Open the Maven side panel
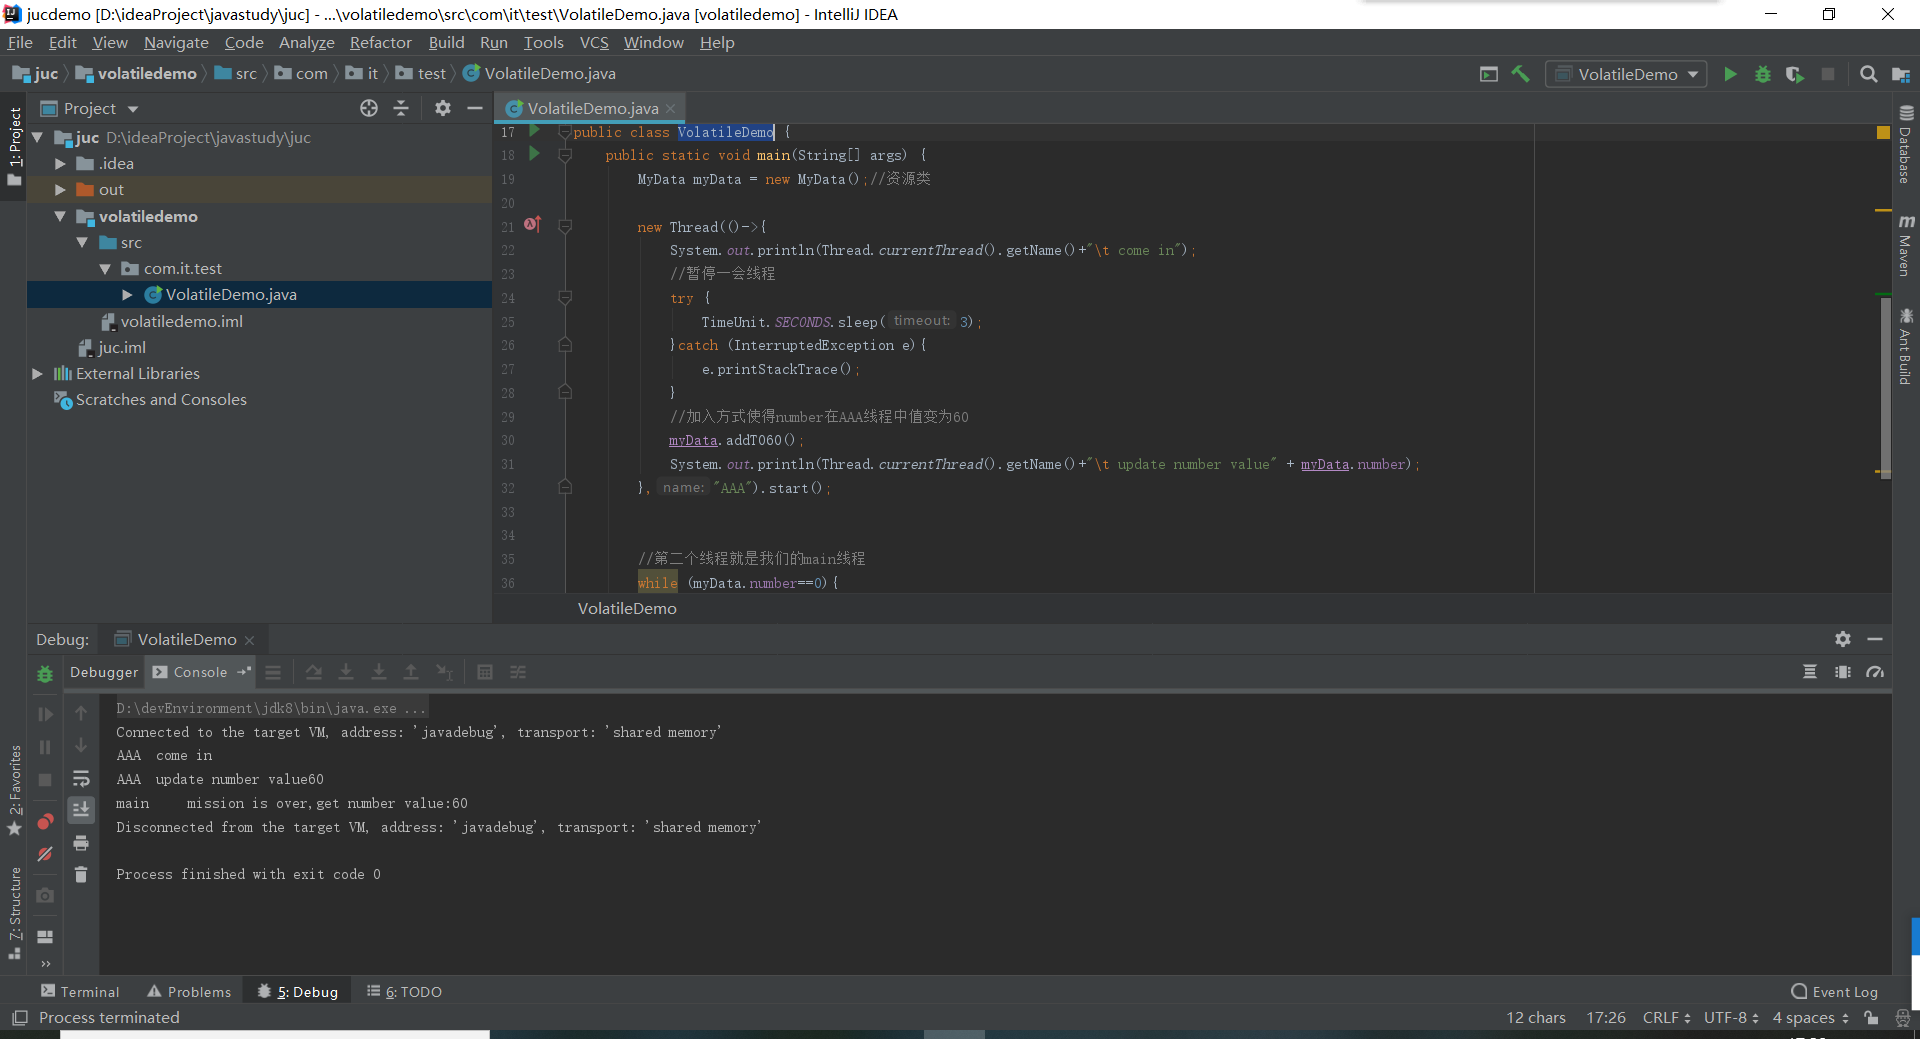1920x1039 pixels. point(1906,246)
